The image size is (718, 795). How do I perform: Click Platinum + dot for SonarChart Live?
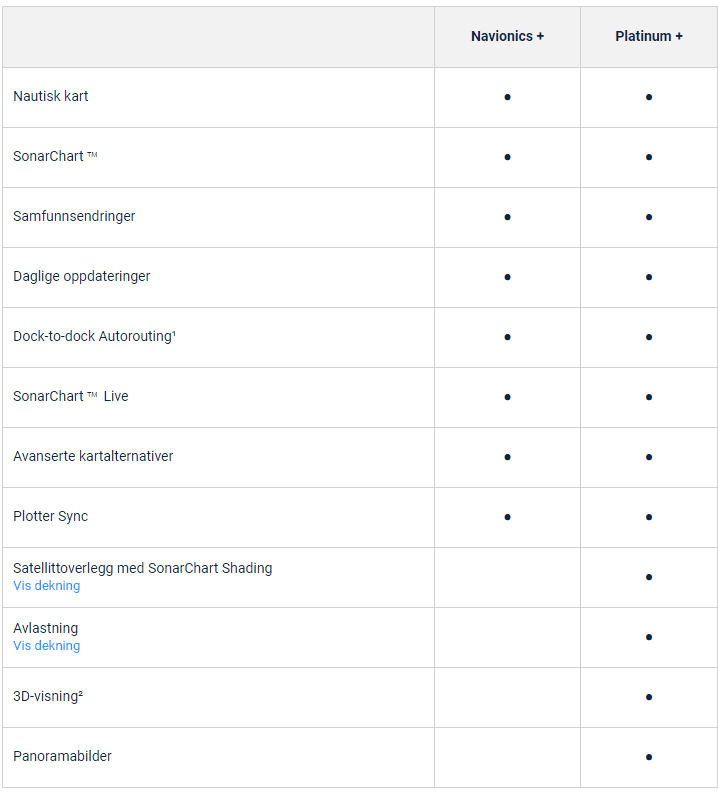click(649, 397)
